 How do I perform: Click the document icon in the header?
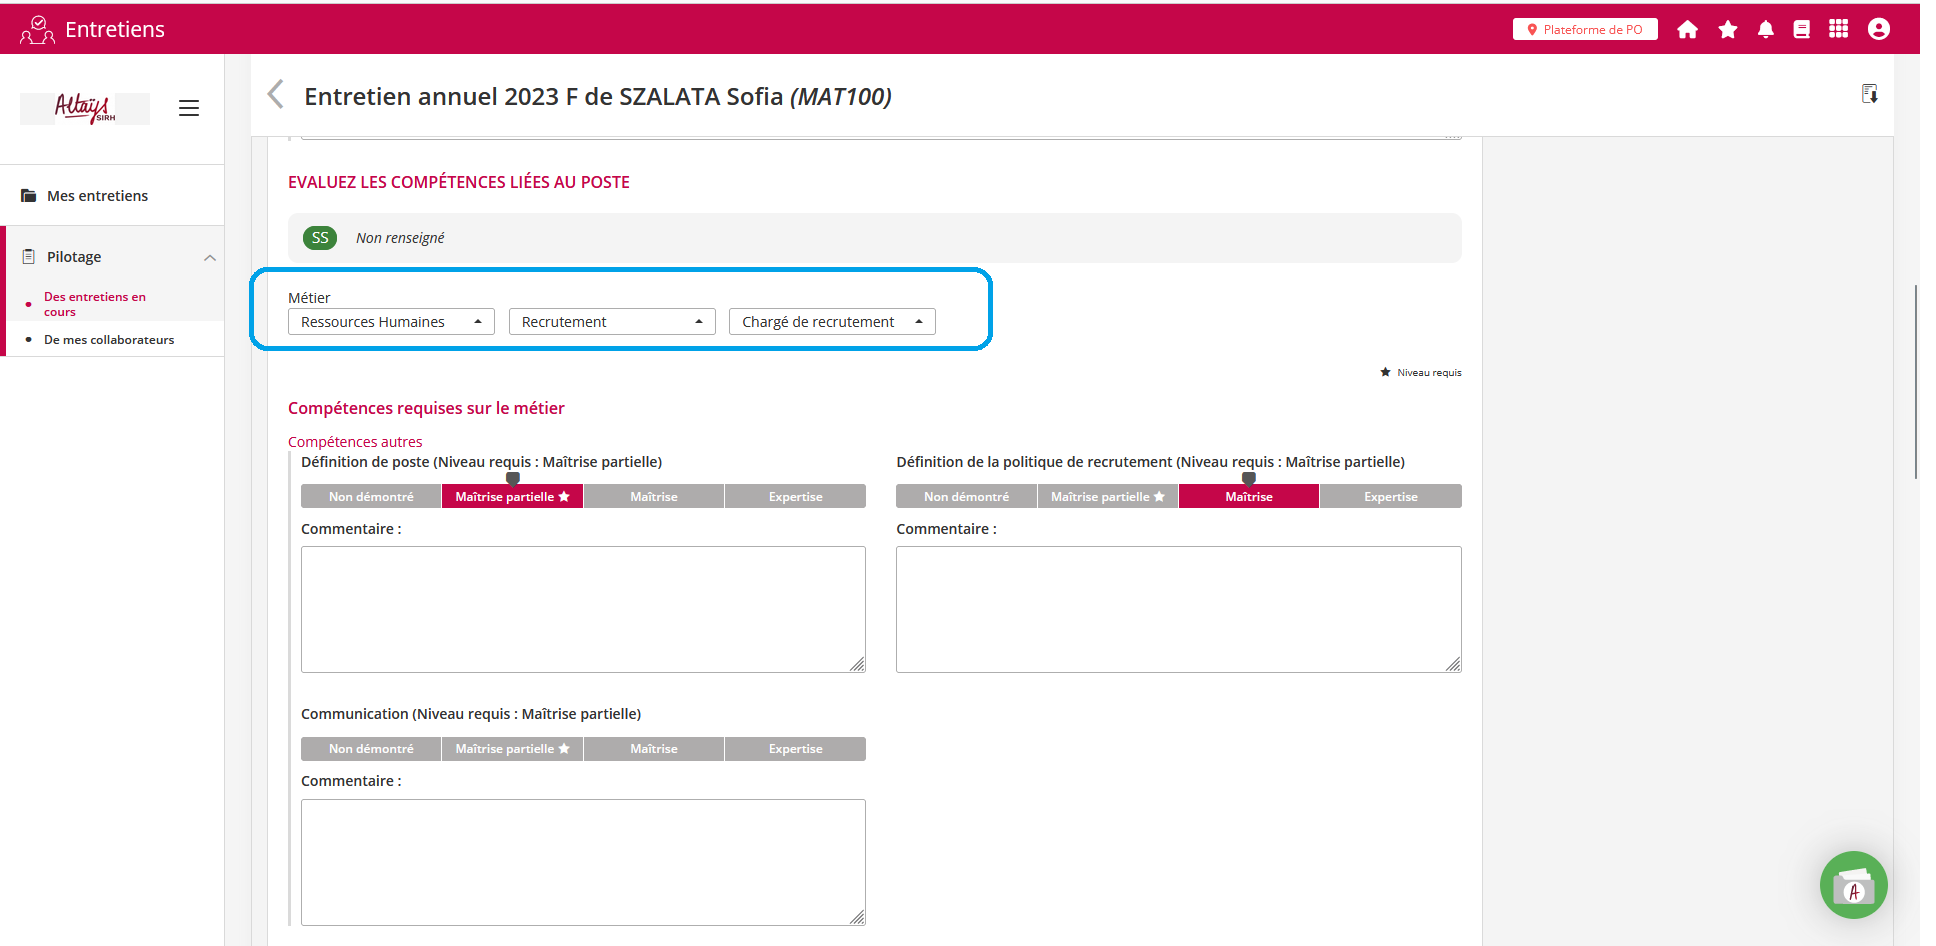point(1801,29)
